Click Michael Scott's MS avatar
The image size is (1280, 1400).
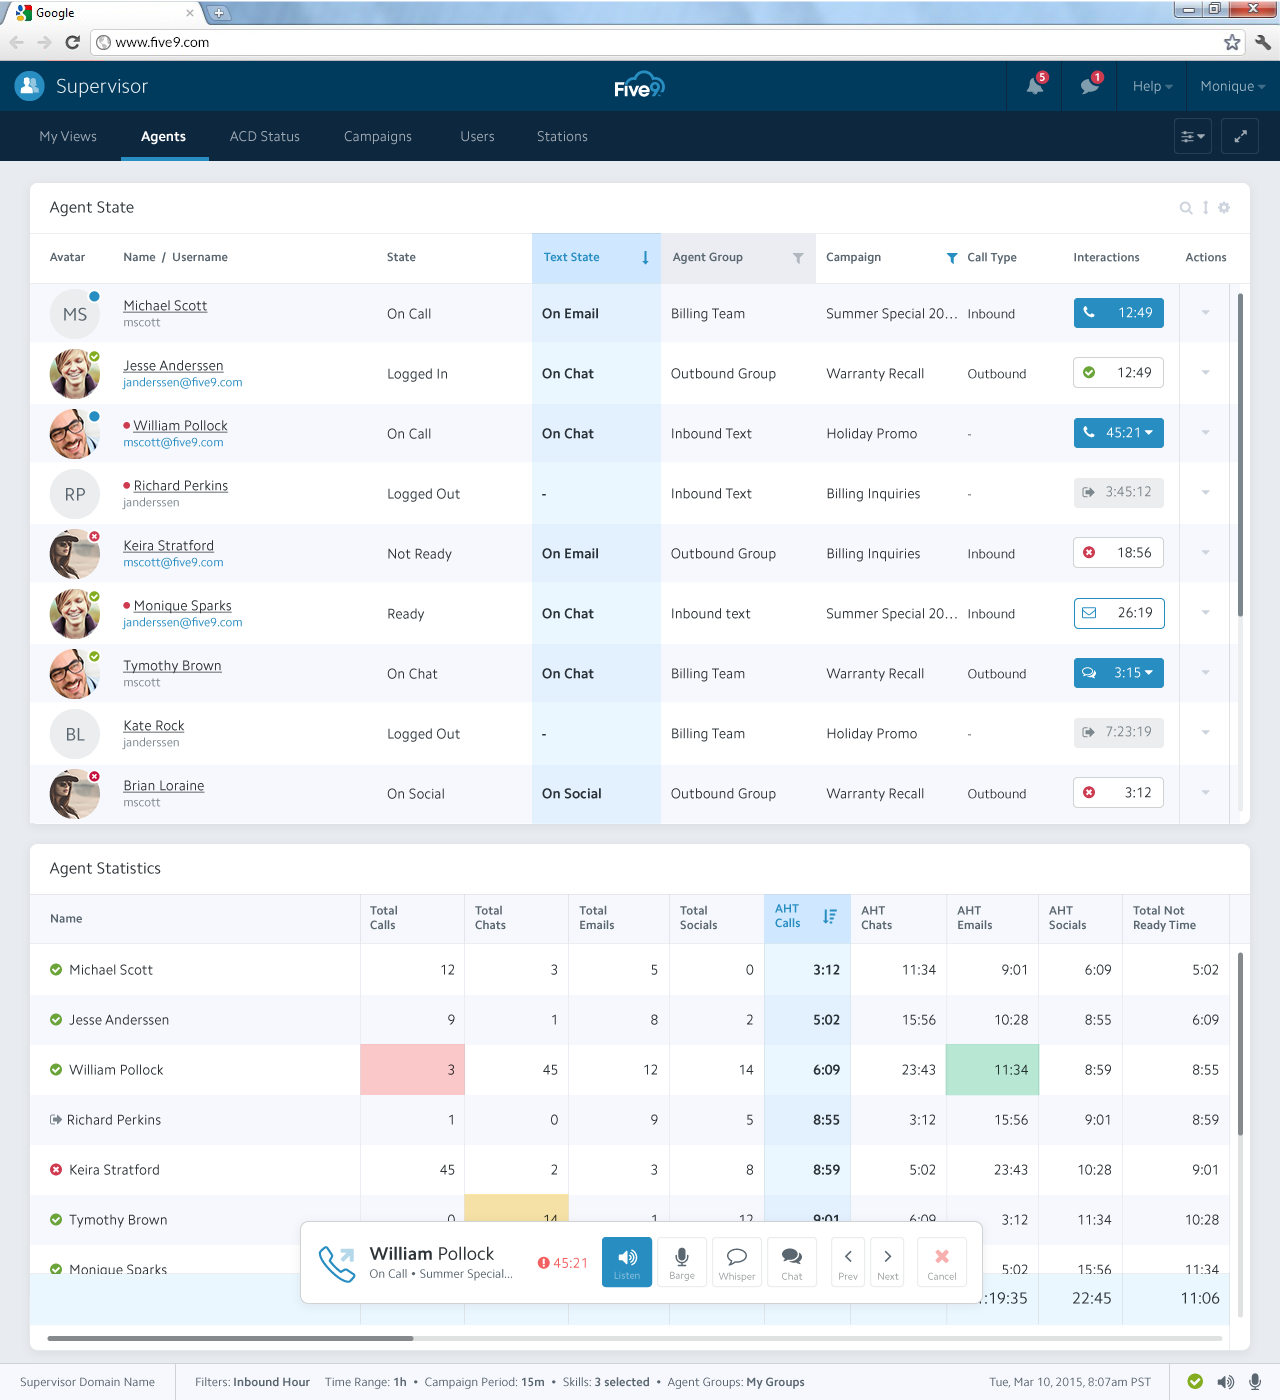tap(75, 314)
